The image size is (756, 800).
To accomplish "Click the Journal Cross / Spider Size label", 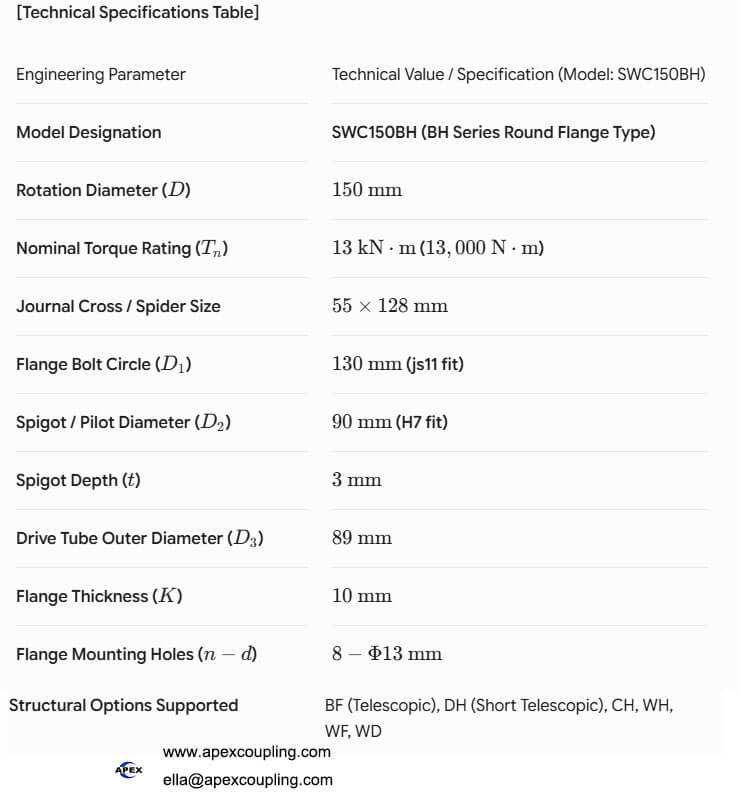I will pos(118,306).
